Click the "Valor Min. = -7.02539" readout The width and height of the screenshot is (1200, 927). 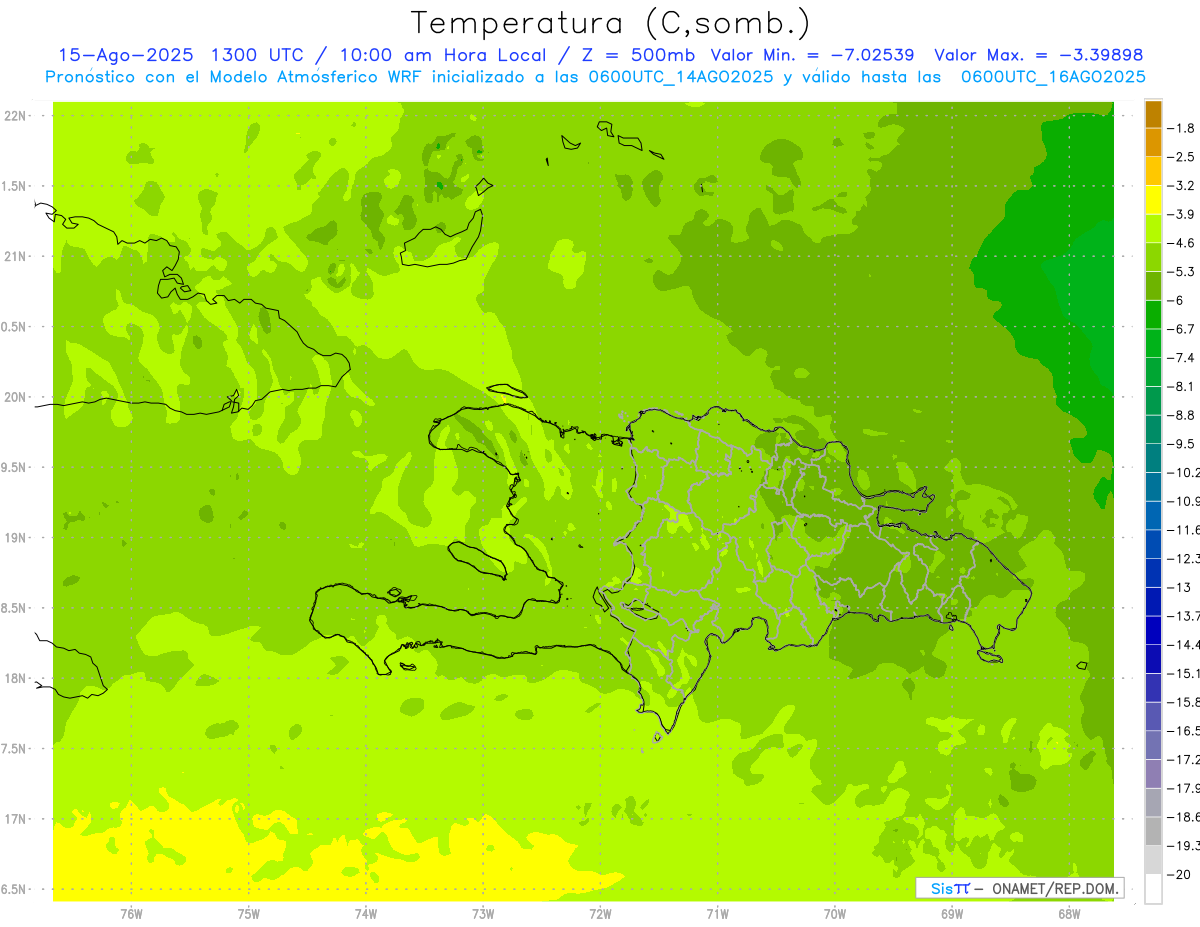pyautogui.click(x=812, y=55)
